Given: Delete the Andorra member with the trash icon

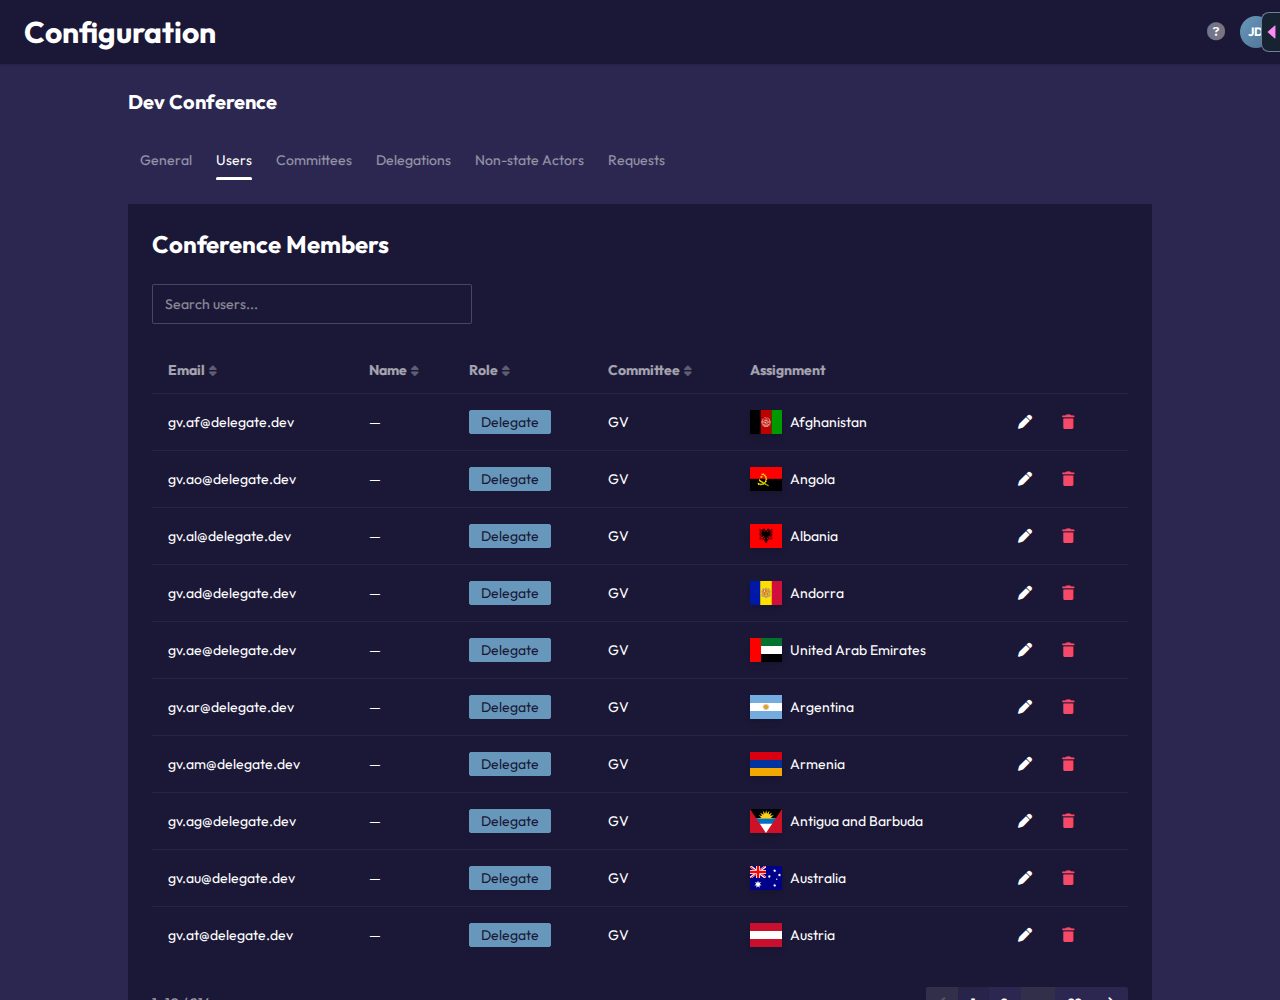Looking at the screenshot, I should (x=1068, y=593).
